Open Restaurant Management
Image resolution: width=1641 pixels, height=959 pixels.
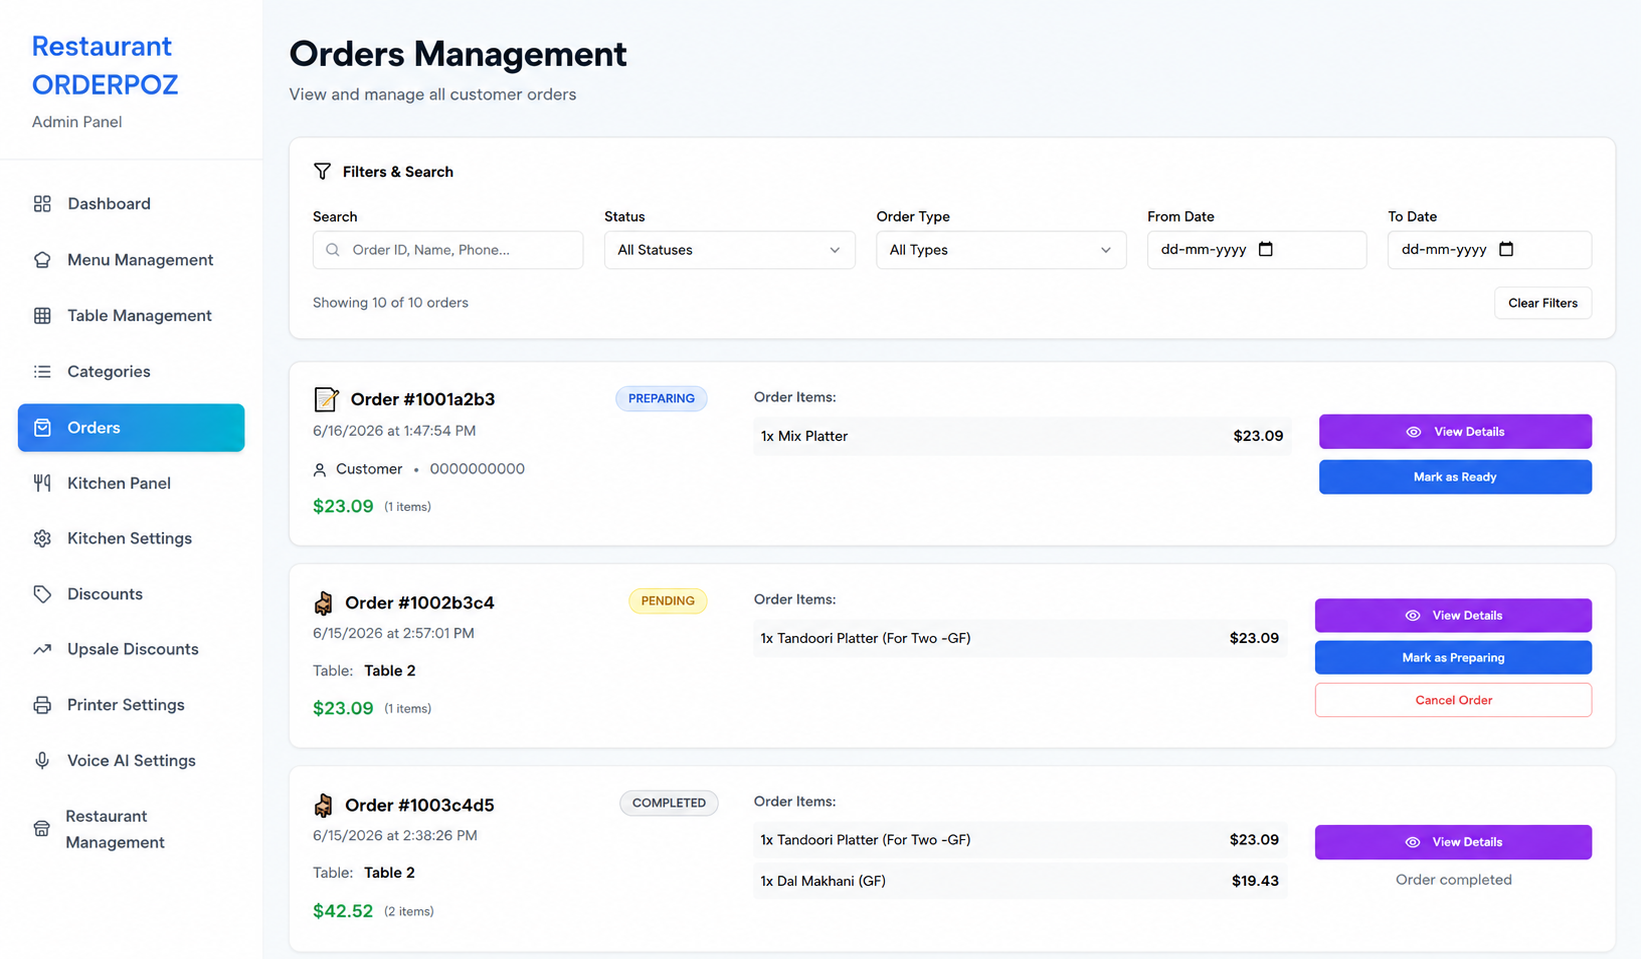point(131,829)
